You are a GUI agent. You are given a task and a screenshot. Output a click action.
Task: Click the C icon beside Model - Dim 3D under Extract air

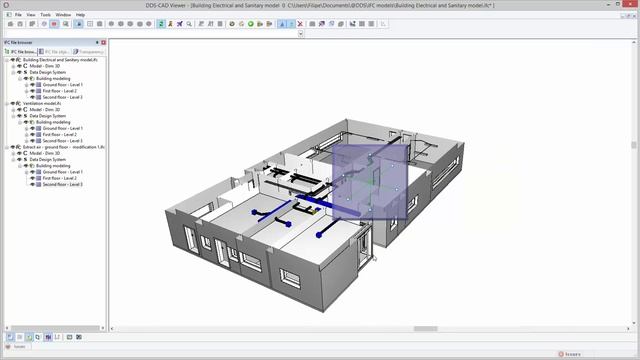point(25,153)
